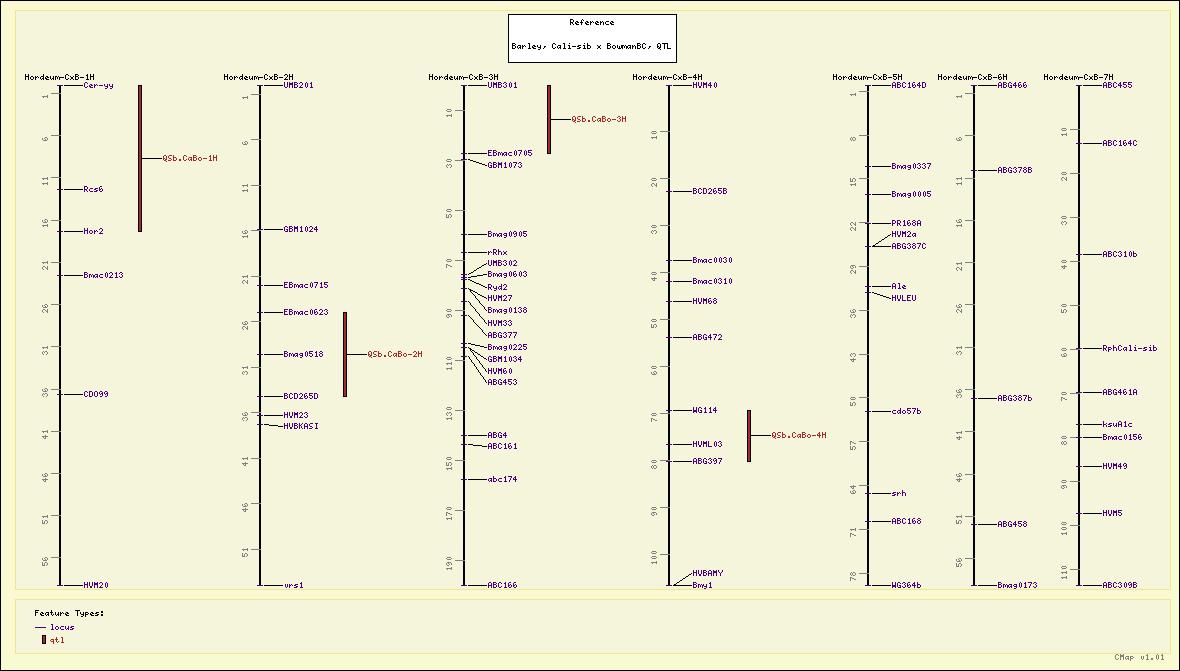Open the cdo57b marker on 5H
This screenshot has height=671, width=1180.
[906, 411]
